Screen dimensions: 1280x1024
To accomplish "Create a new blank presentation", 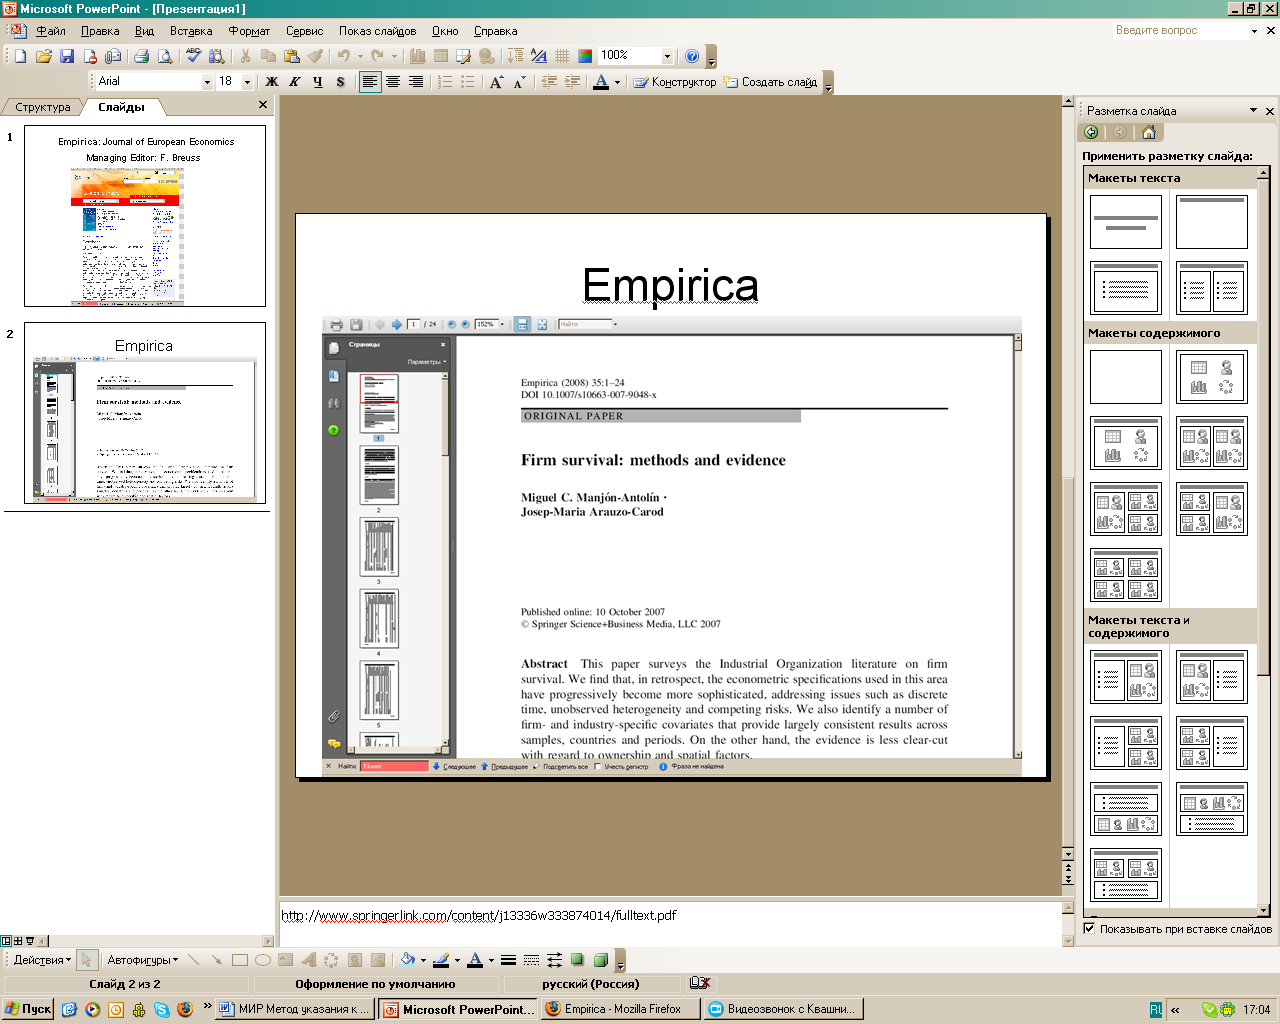I will [x=20, y=56].
